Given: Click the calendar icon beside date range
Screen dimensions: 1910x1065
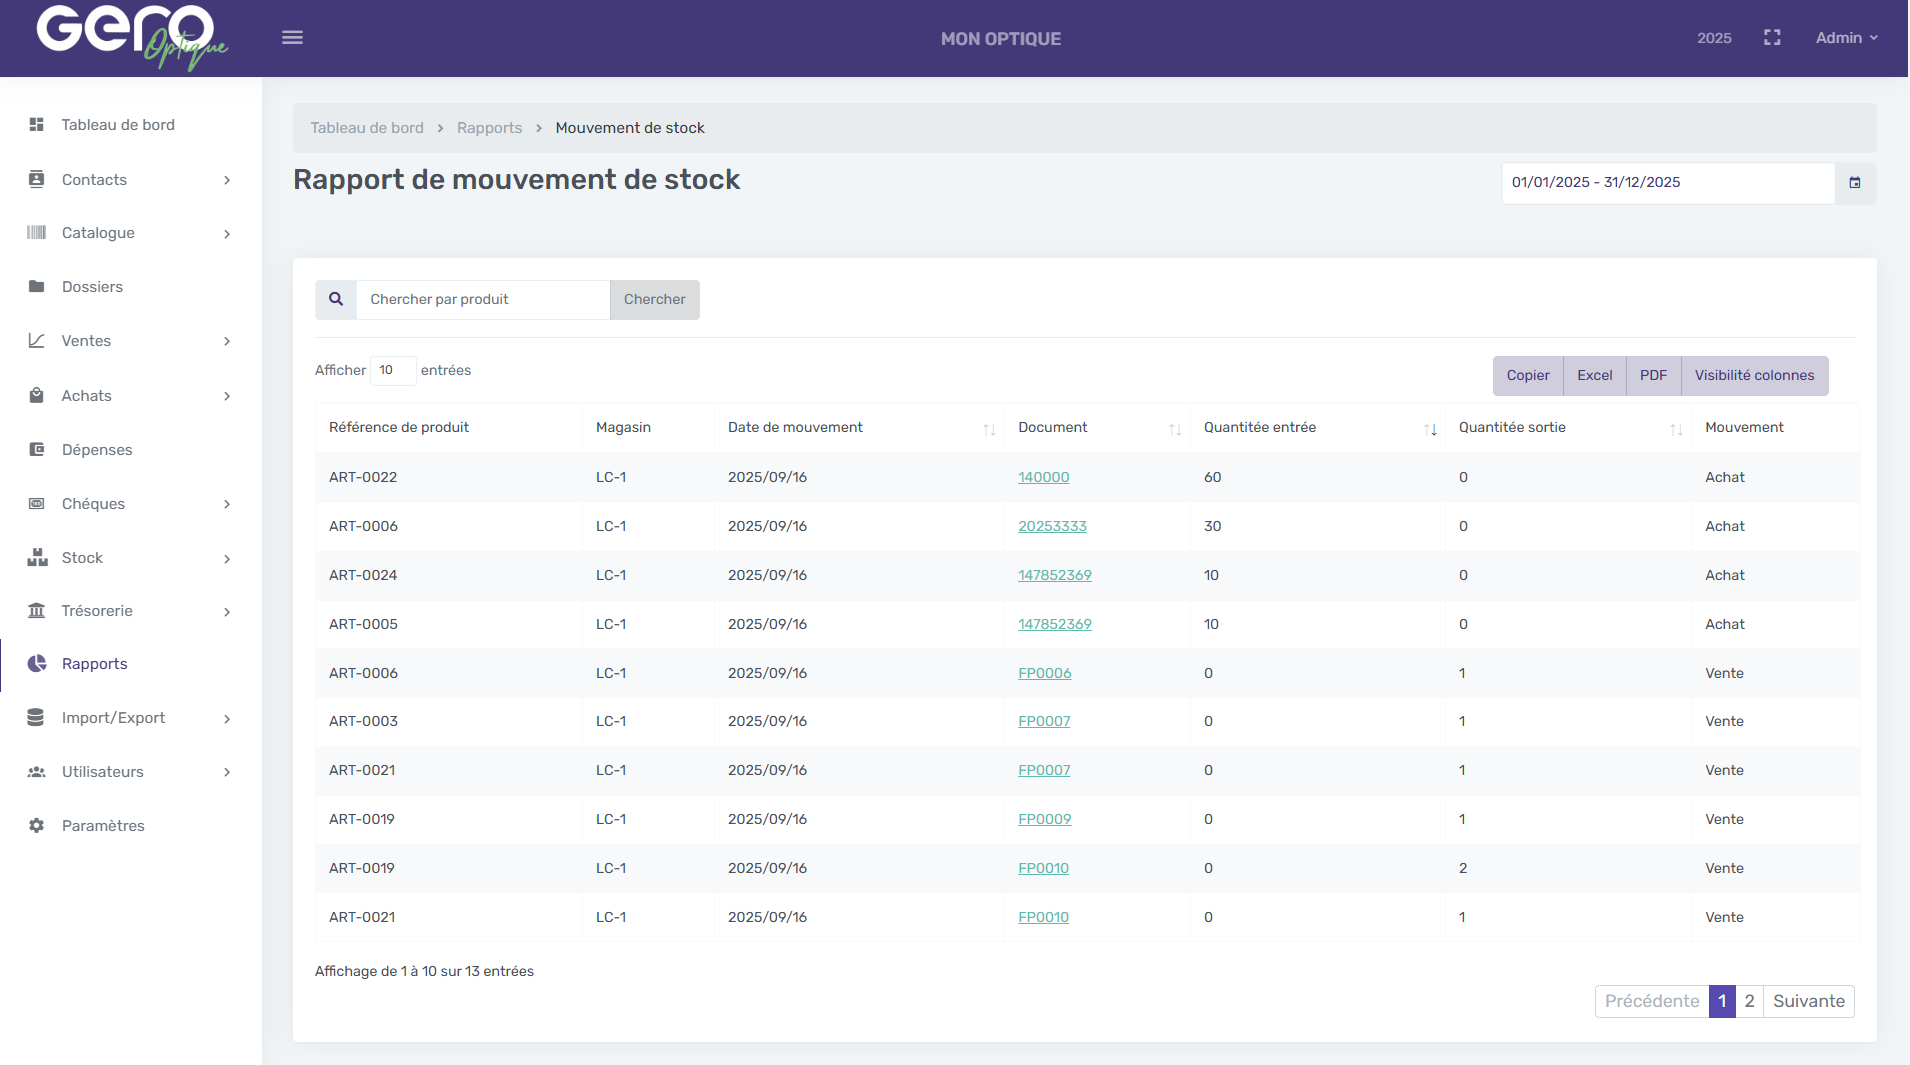Looking at the screenshot, I should [1855, 182].
